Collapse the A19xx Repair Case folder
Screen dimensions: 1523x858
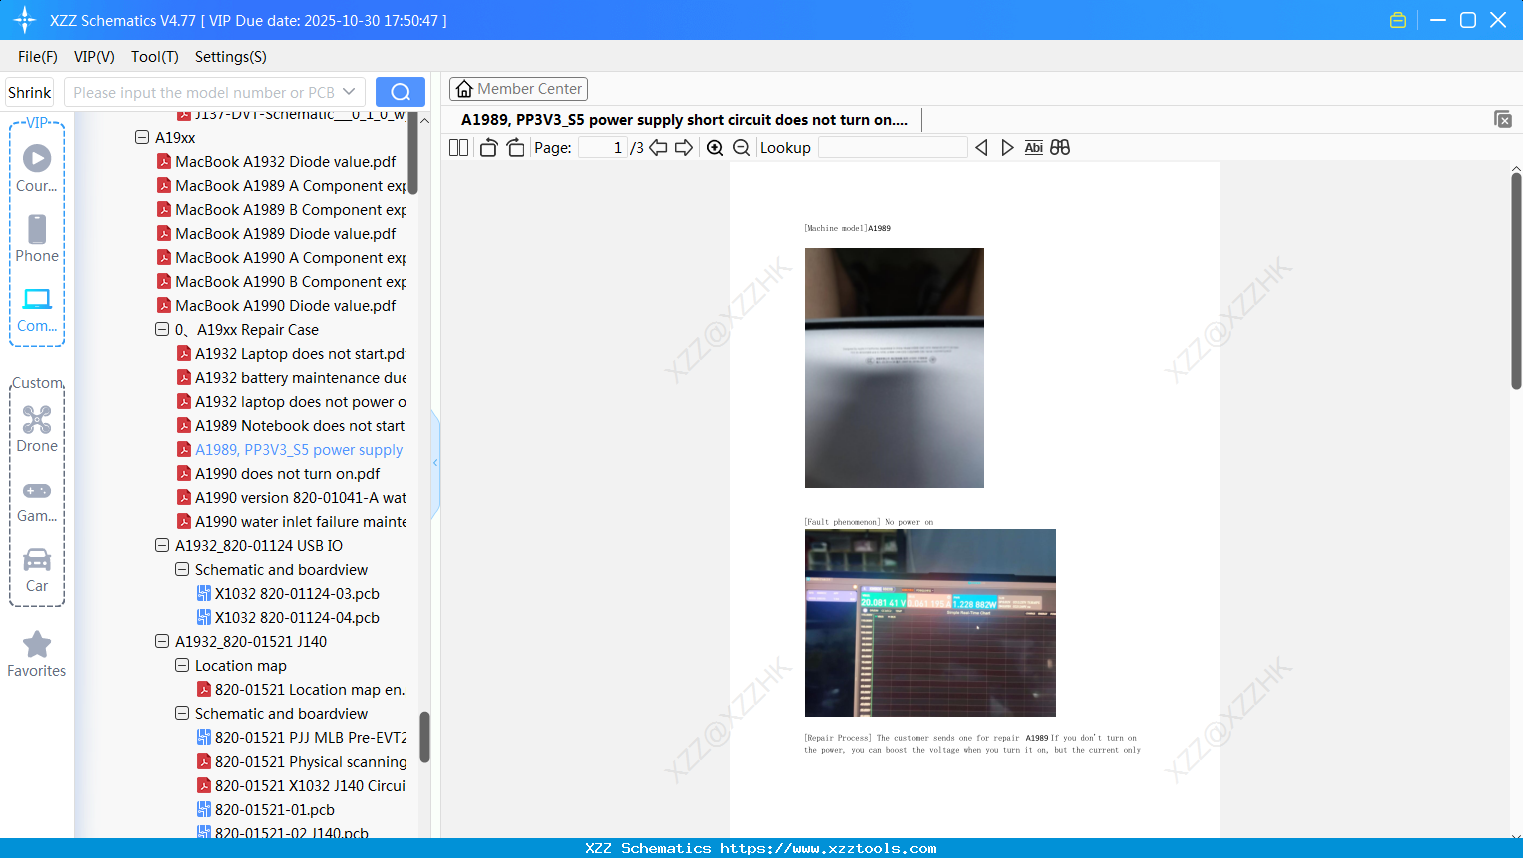(x=162, y=329)
